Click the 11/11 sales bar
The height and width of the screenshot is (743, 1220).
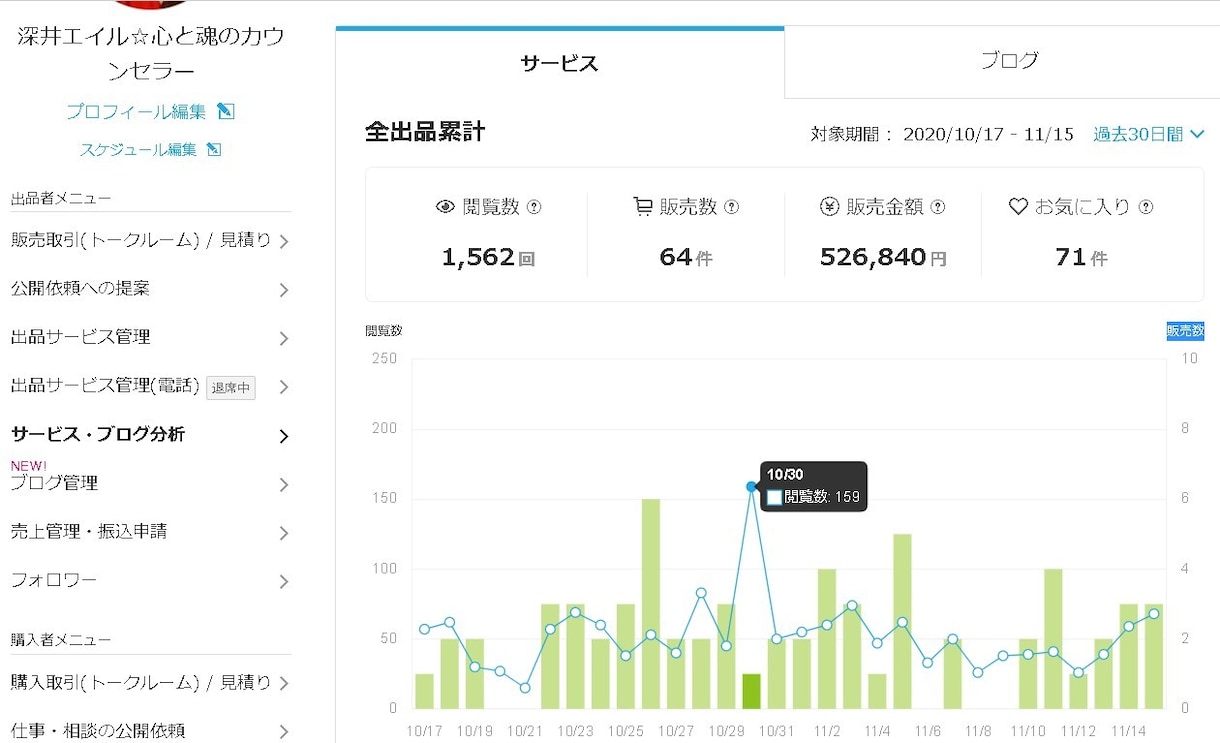[x=1053, y=639]
